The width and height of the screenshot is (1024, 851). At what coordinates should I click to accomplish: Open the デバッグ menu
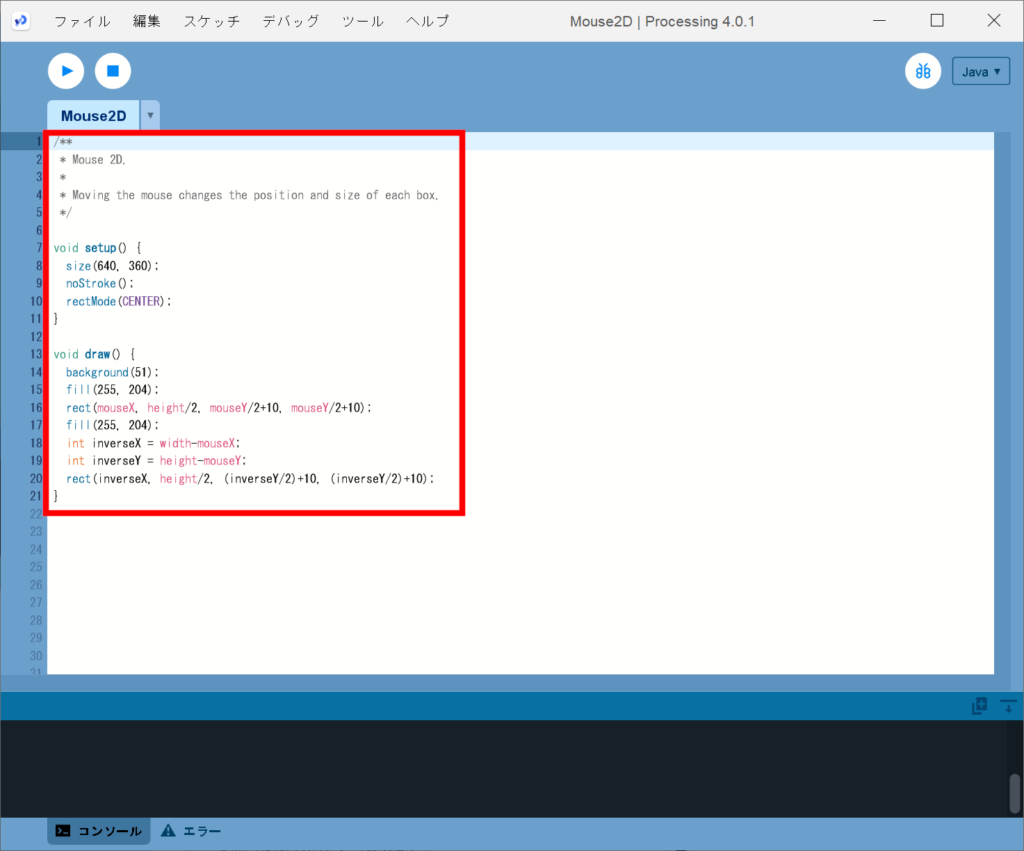291,22
